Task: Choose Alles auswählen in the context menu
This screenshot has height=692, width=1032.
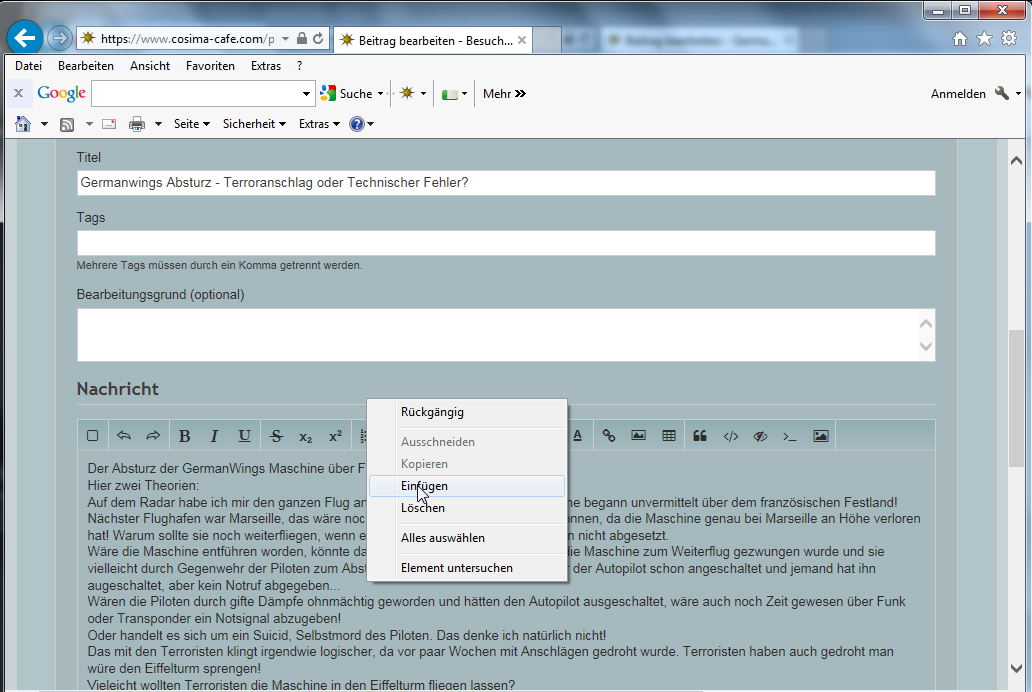Action: coord(442,538)
